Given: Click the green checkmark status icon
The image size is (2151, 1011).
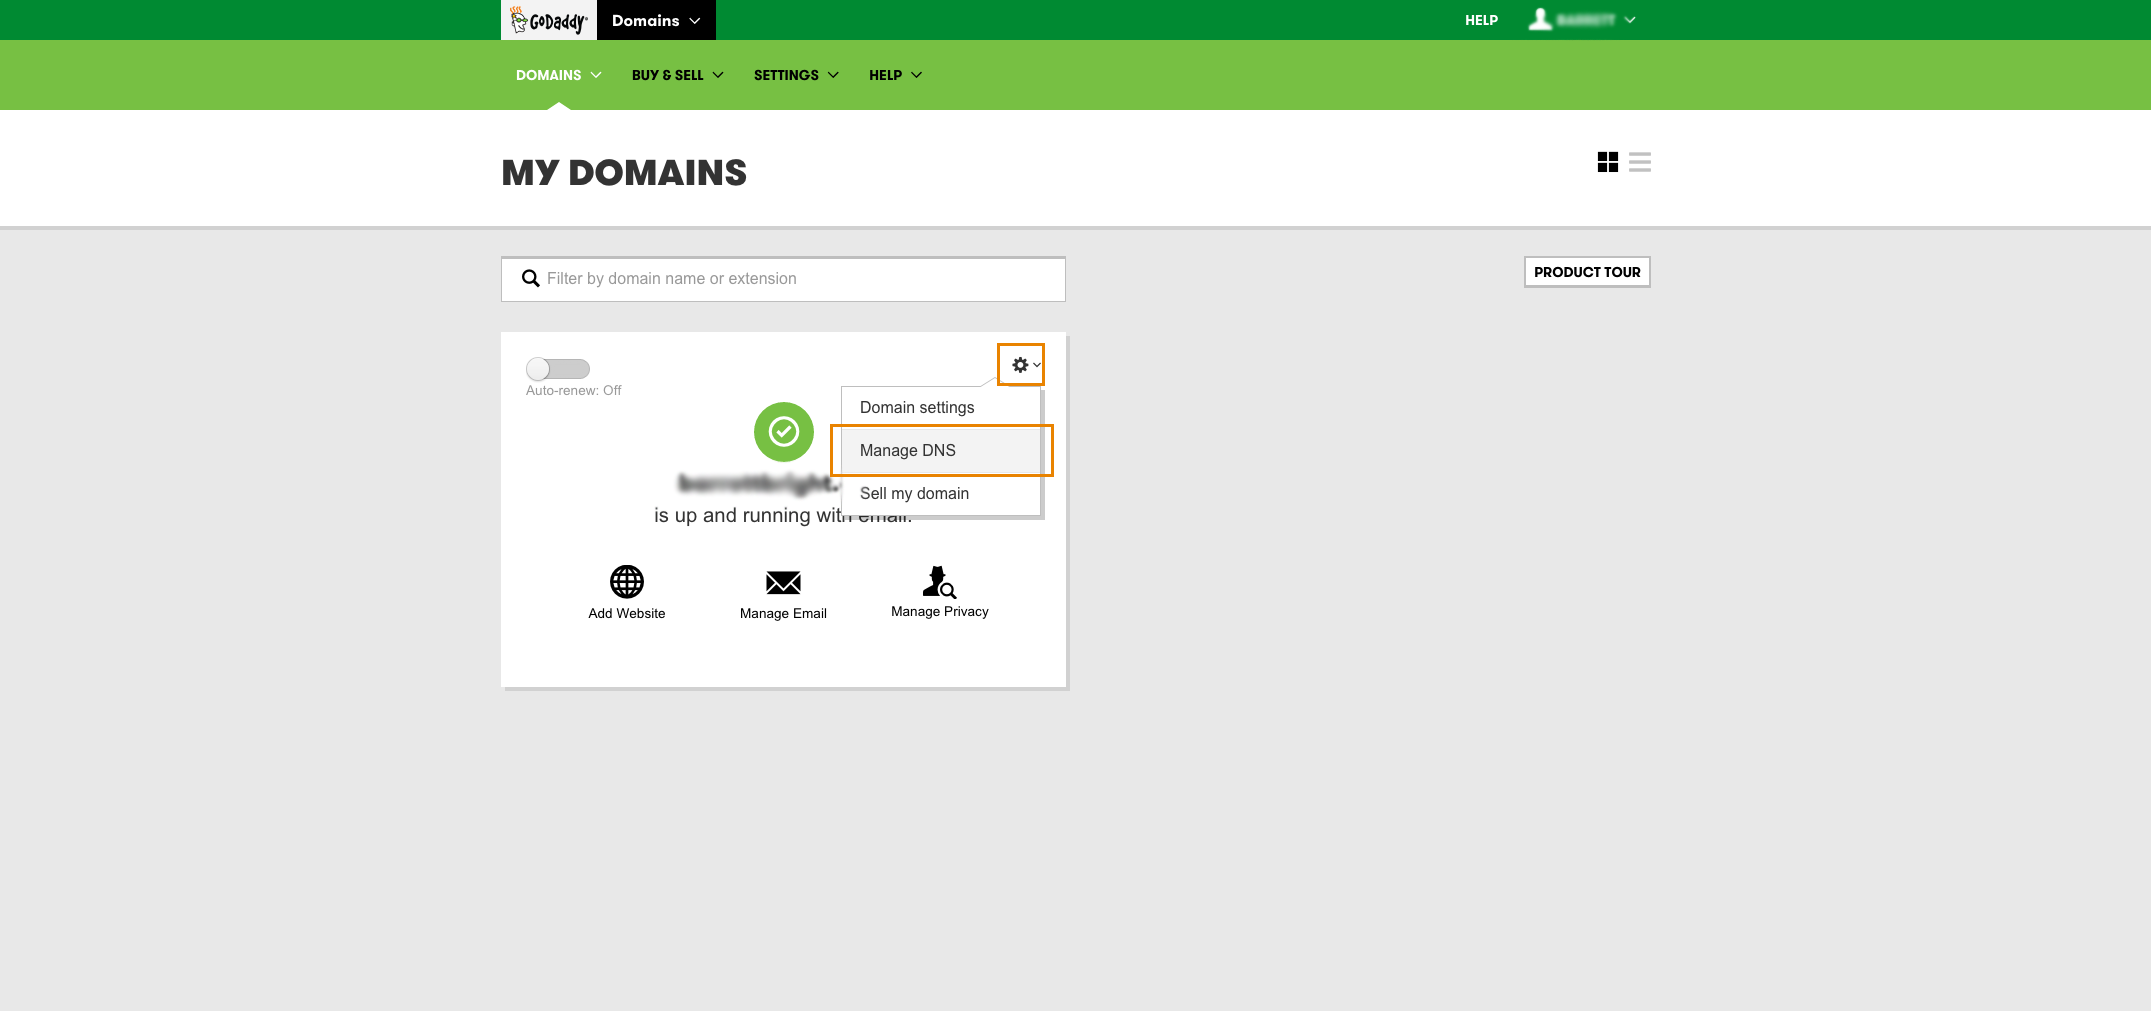Looking at the screenshot, I should pos(783,432).
